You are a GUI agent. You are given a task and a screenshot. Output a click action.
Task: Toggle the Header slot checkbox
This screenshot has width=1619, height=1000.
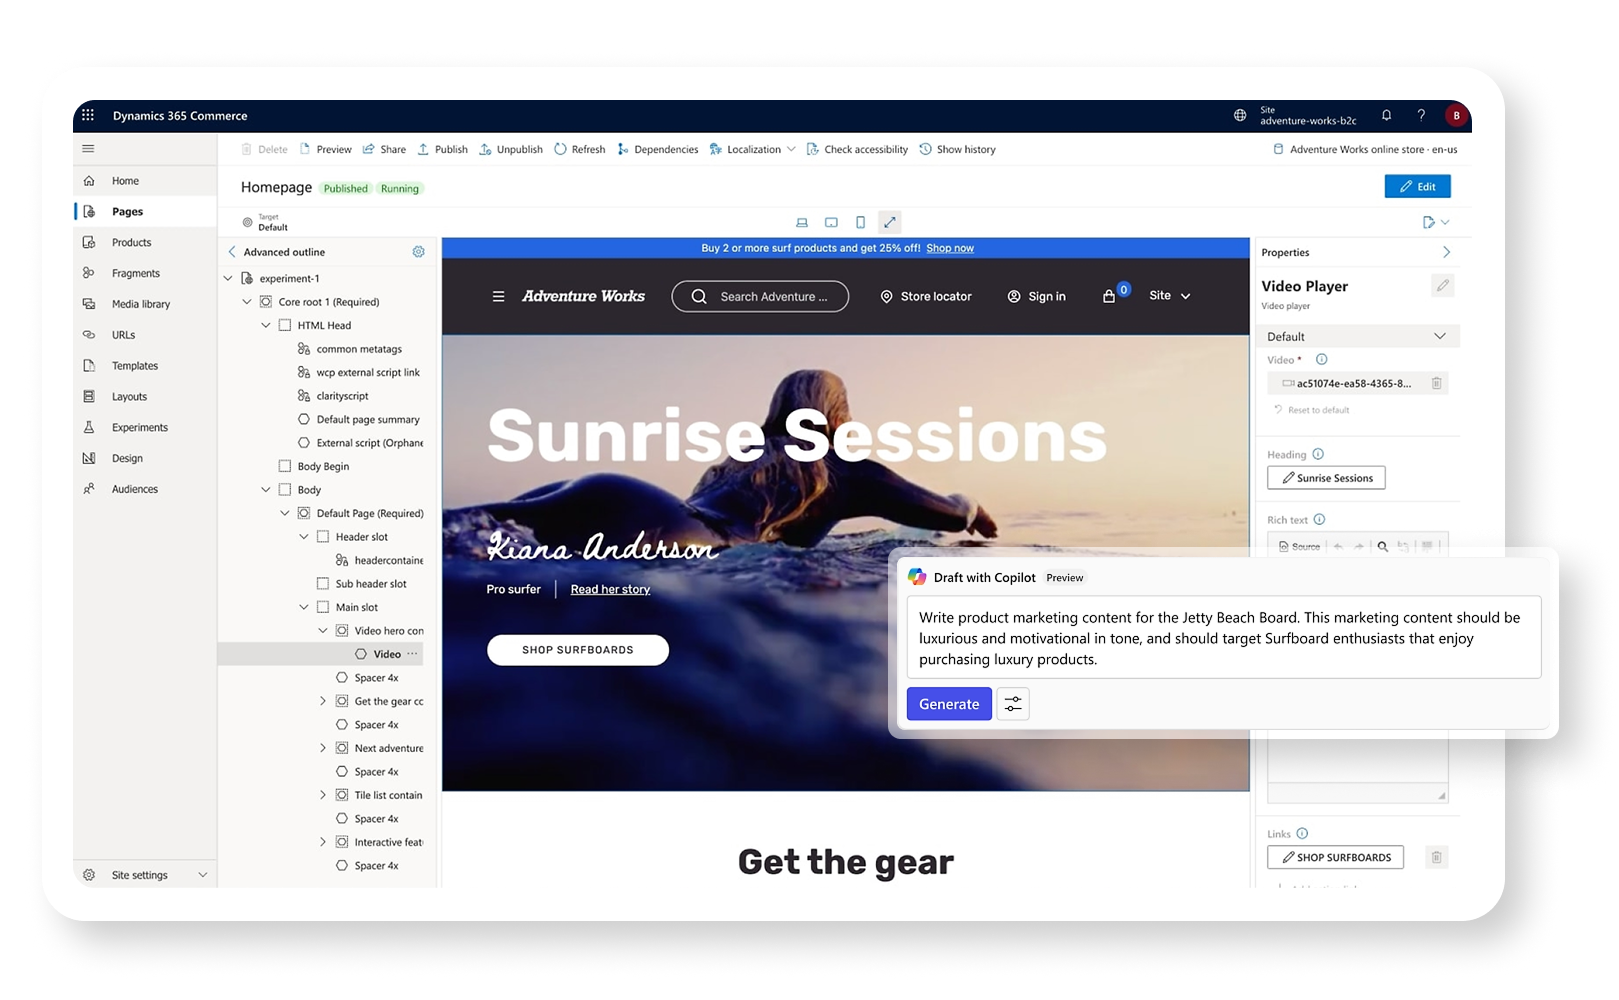tap(323, 537)
